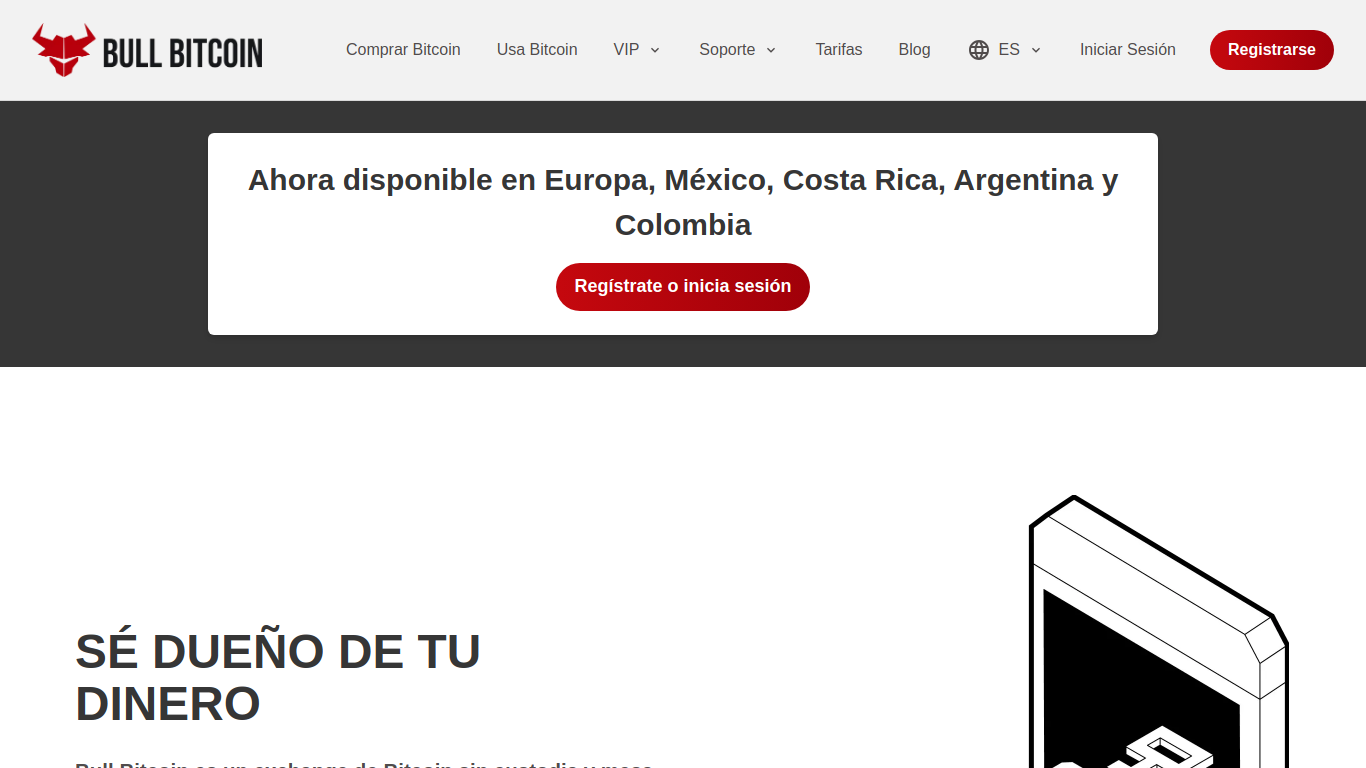Click Regístrate o inicia sesión button
Image resolution: width=1366 pixels, height=768 pixels.
[683, 287]
